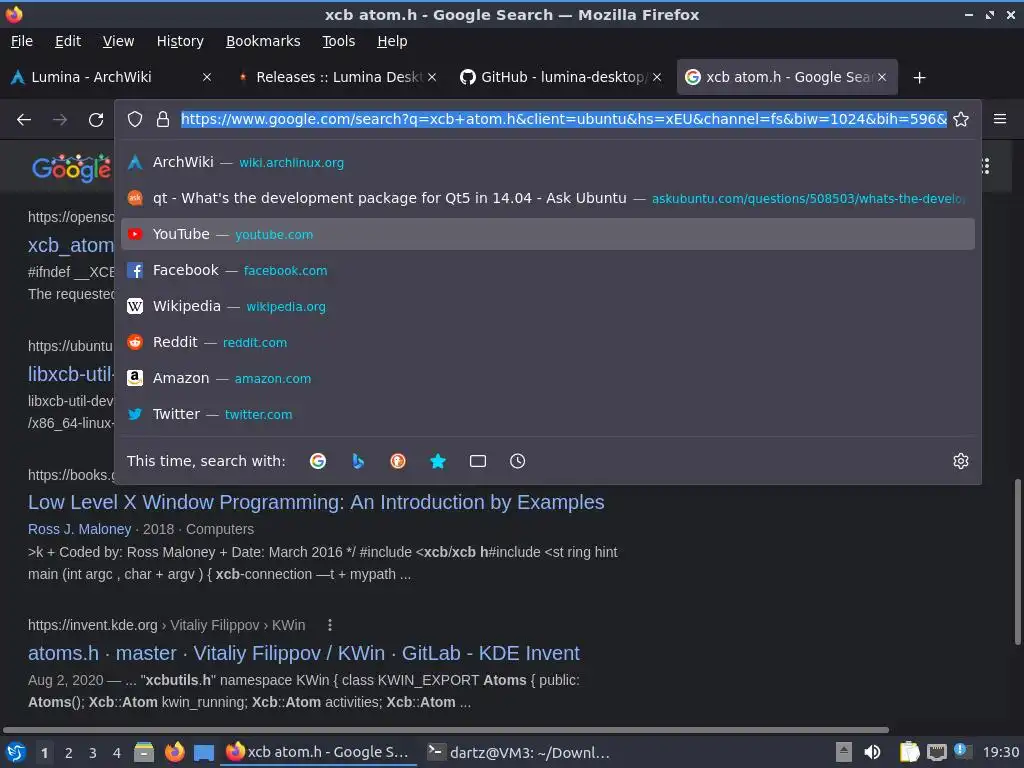
Task: Close the GitHub lumina-desktop tab
Action: [x=657, y=77]
